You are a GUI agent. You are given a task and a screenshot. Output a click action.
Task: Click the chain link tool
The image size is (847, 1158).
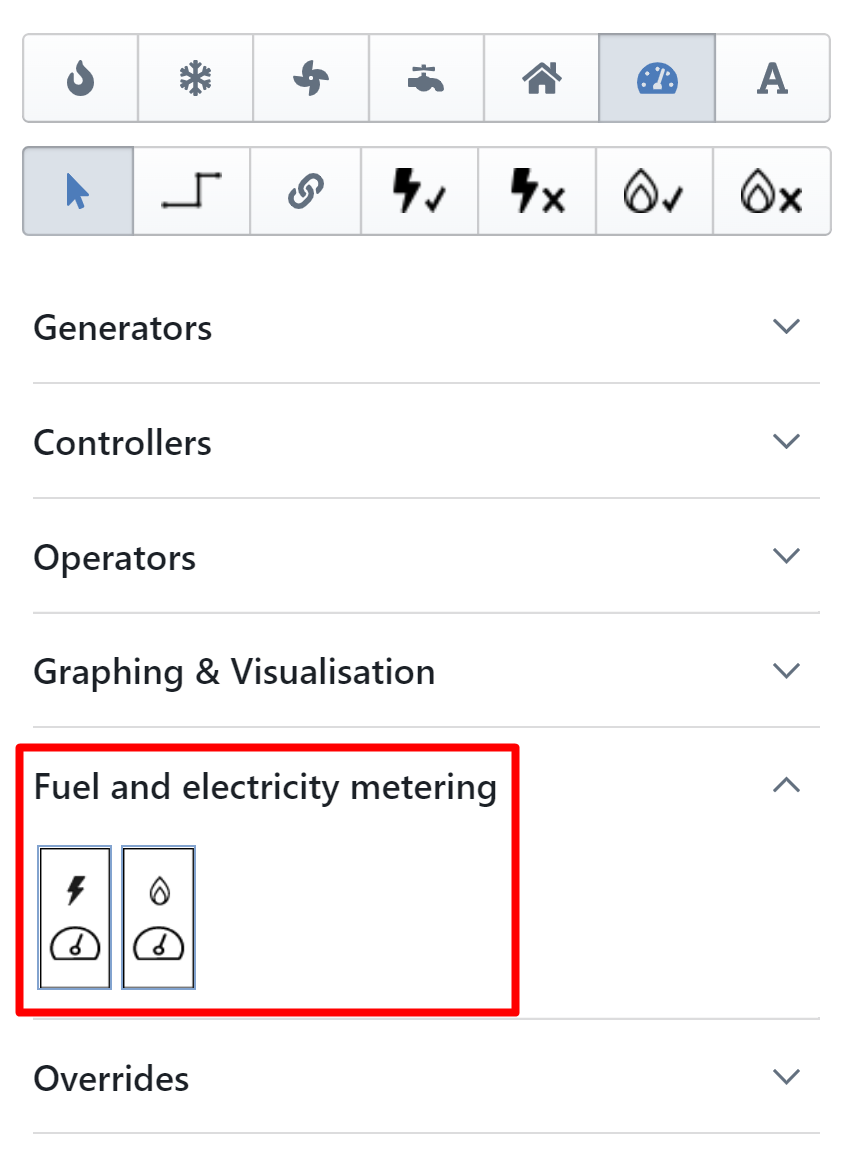(x=305, y=191)
